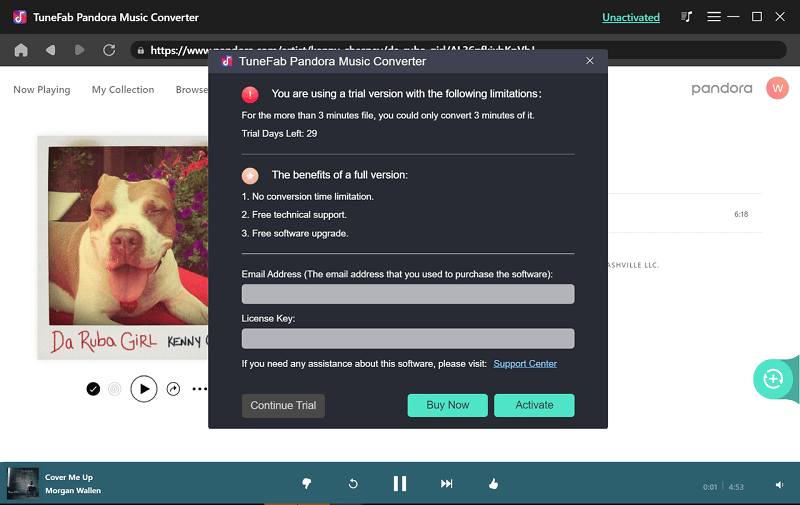Screen dimensions: 800x505
Task: Open the hamburger menu in the title bar
Action: [x=714, y=17]
